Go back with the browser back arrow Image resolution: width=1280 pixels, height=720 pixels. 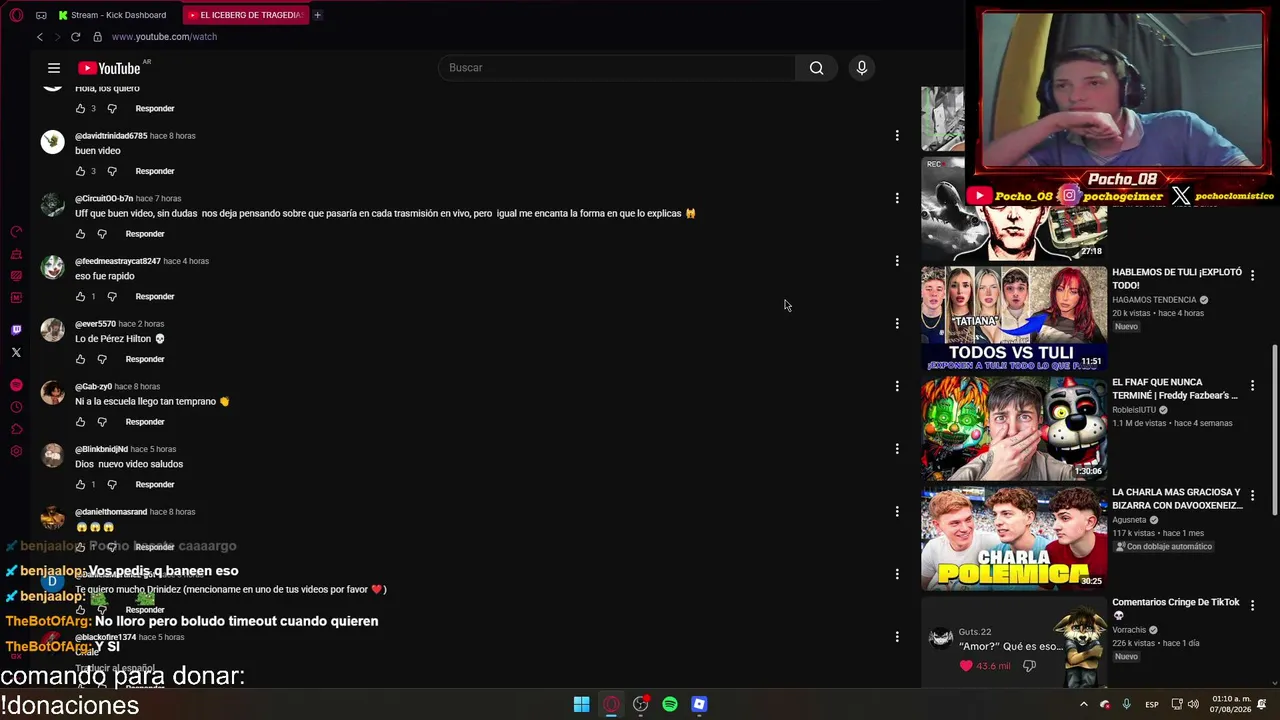[x=40, y=37]
